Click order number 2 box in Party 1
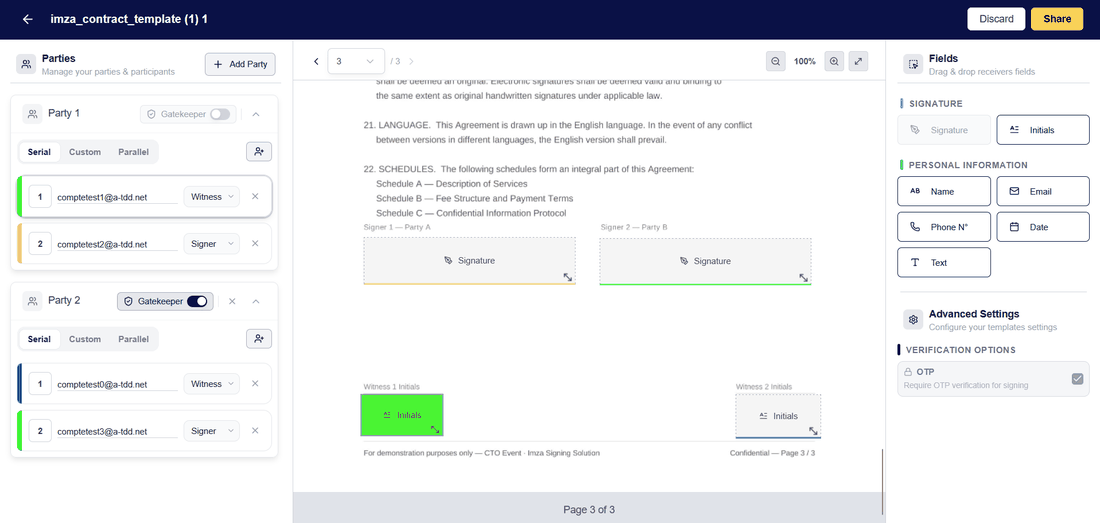This screenshot has height=523, width=1100. tap(40, 243)
